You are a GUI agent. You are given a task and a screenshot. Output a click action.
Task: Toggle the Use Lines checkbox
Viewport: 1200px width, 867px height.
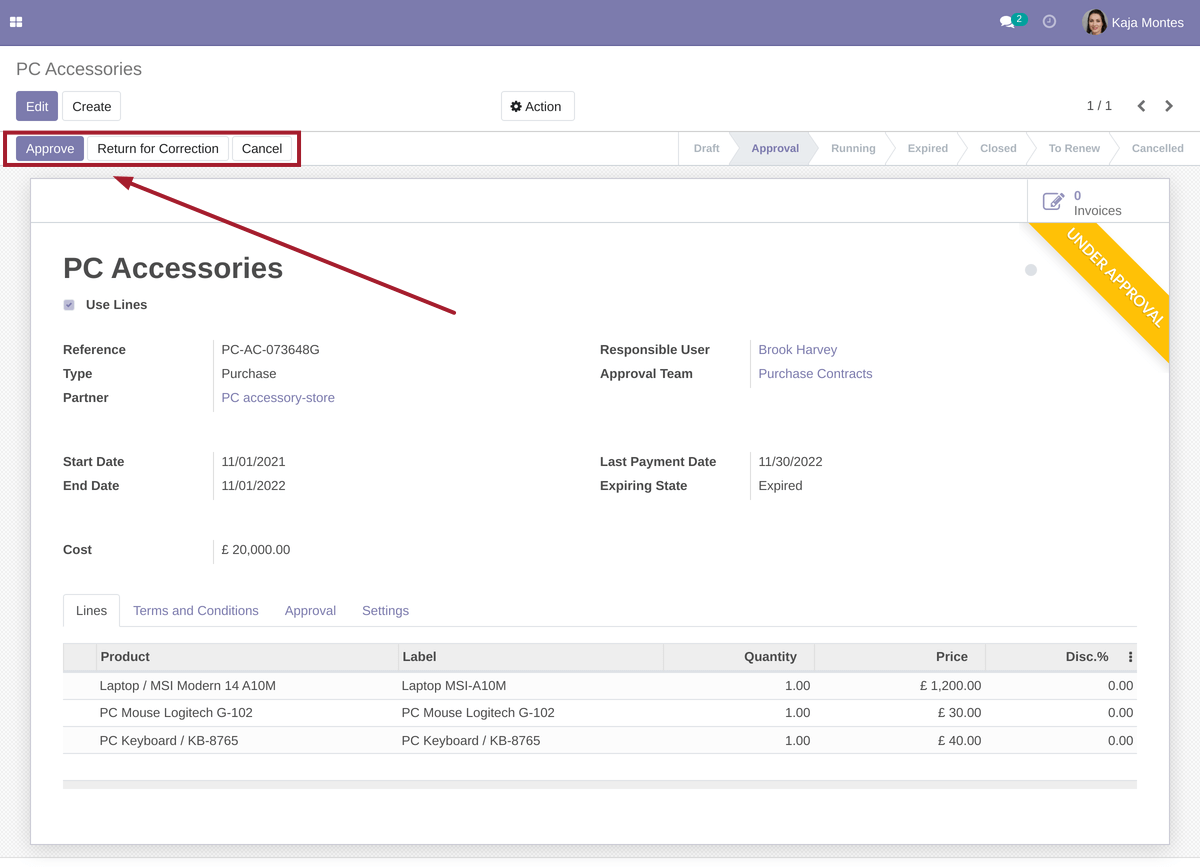[x=69, y=305]
